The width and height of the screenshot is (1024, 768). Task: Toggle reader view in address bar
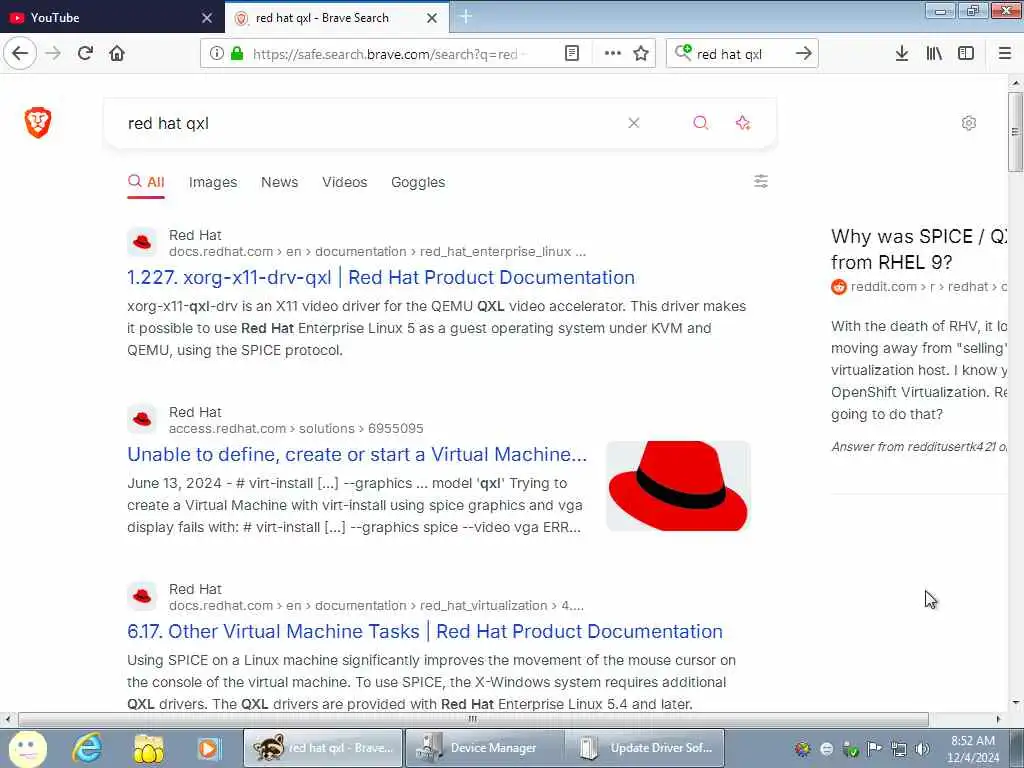tap(571, 54)
